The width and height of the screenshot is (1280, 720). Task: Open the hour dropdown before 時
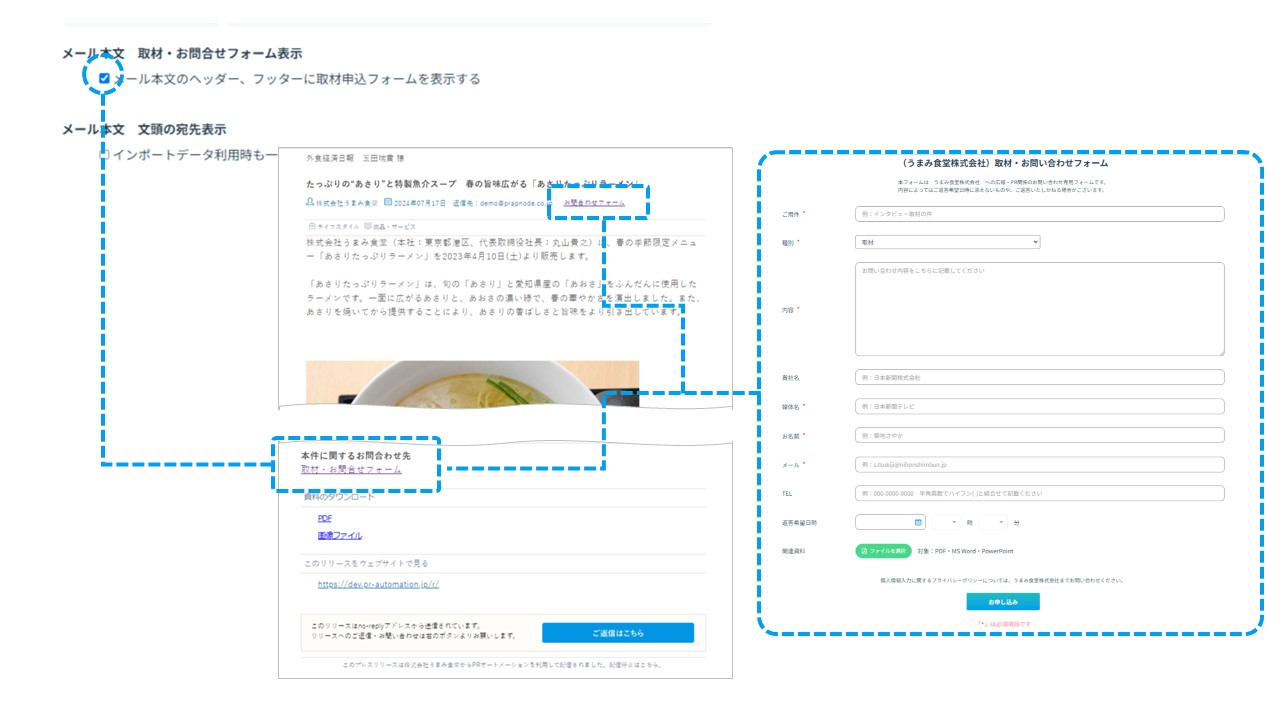coord(945,522)
